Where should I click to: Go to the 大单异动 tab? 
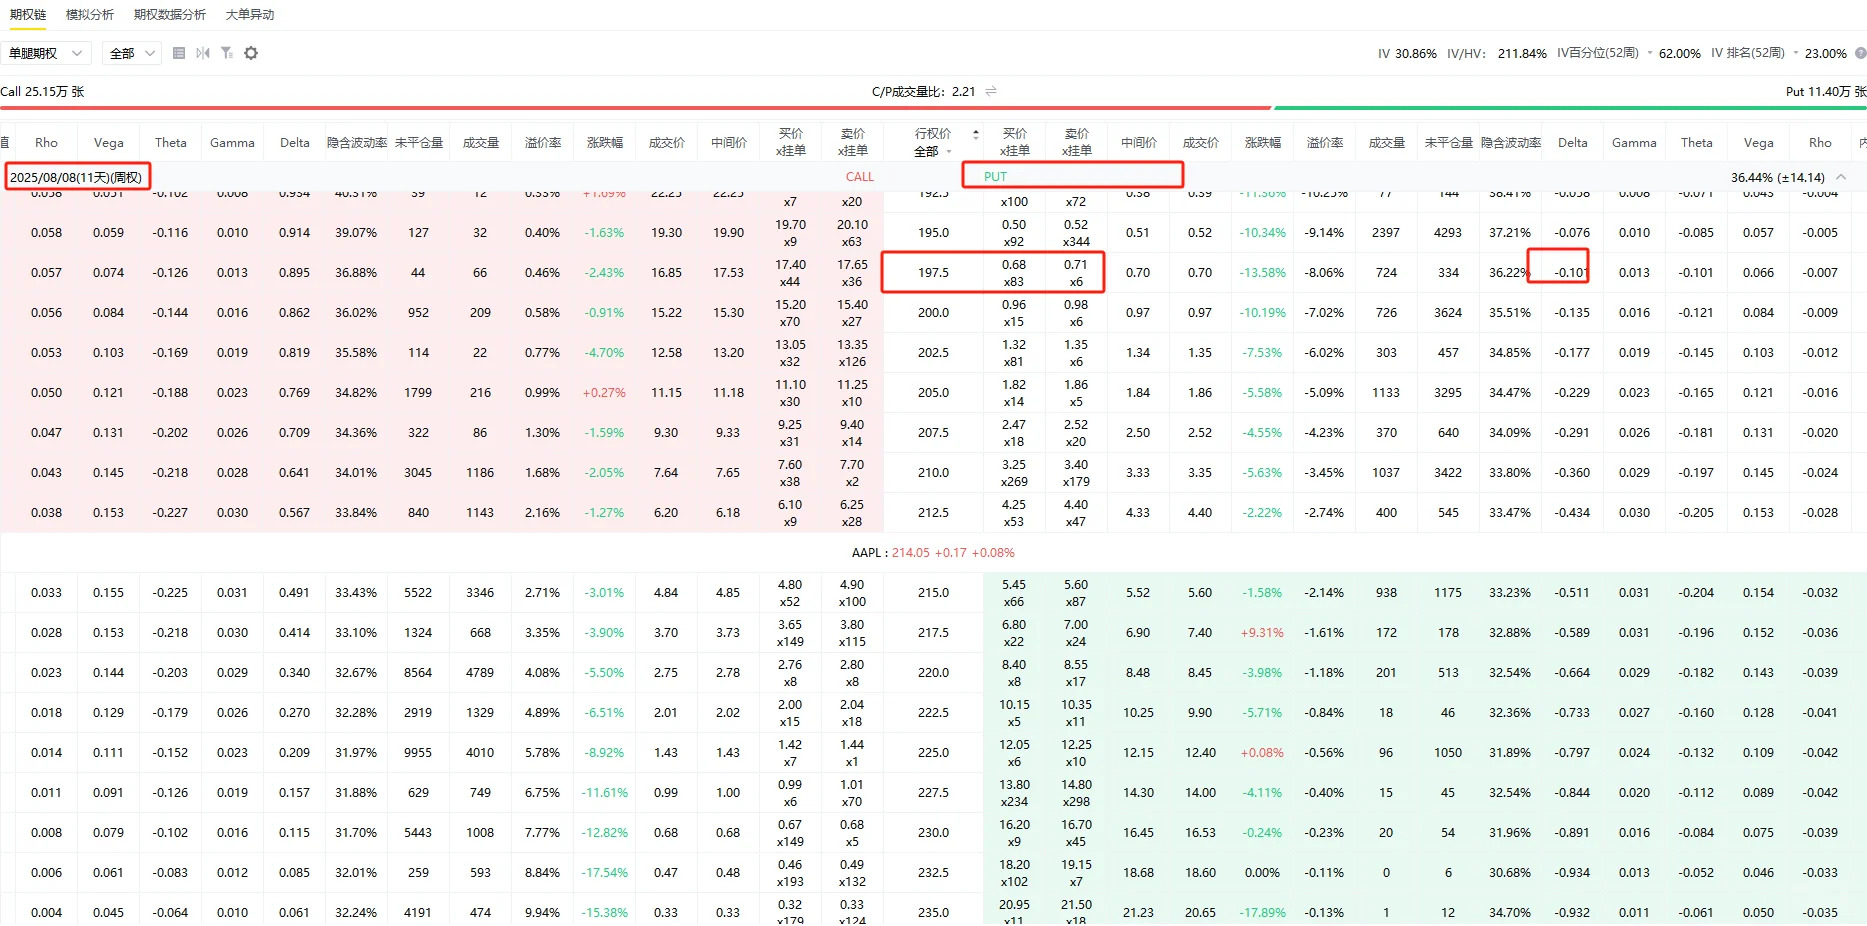[250, 14]
